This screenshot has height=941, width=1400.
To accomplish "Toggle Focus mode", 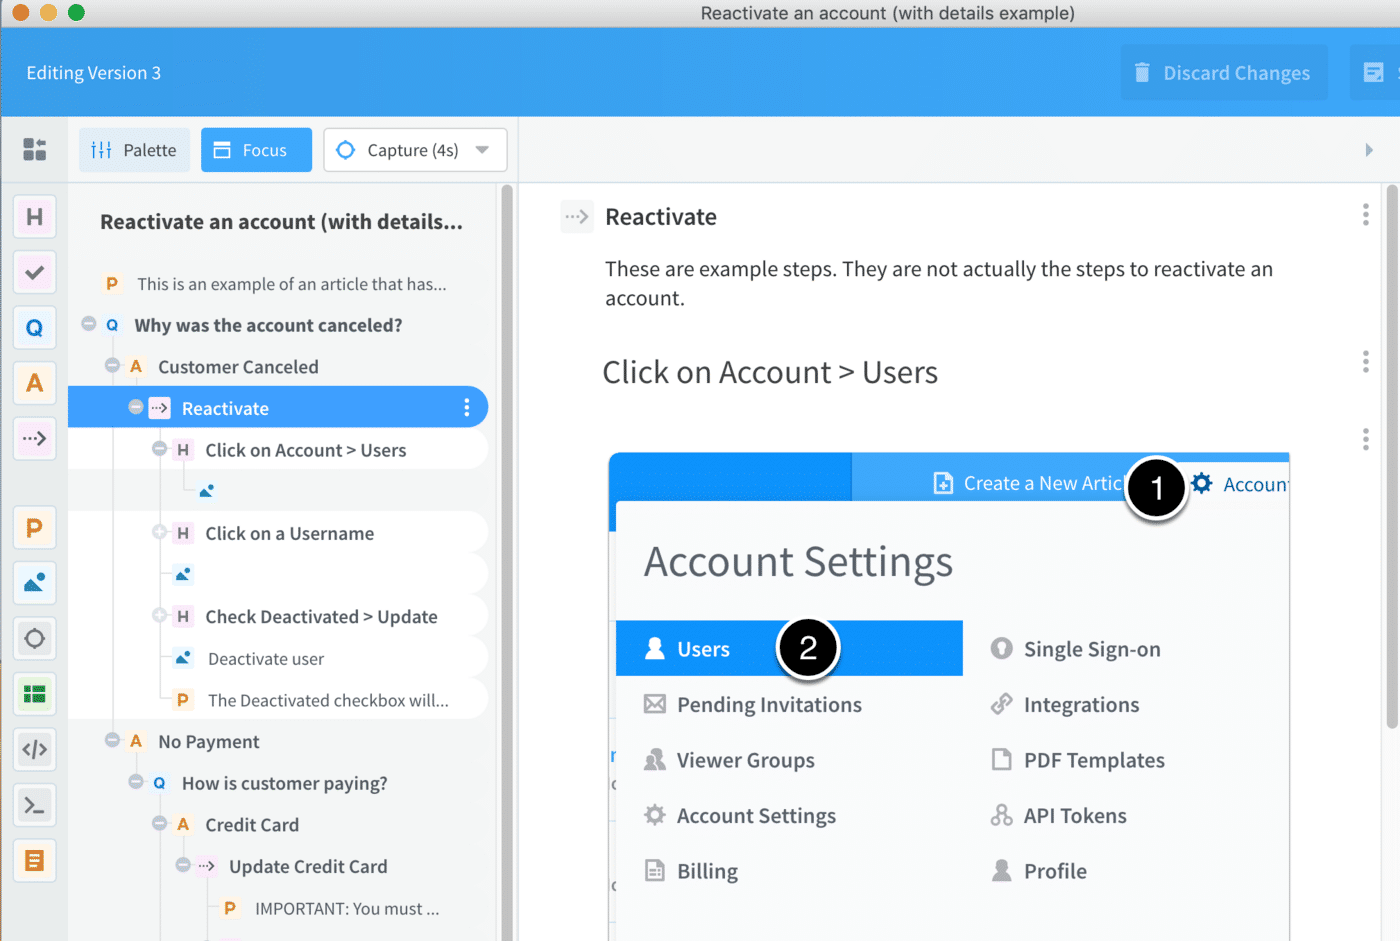I will (x=256, y=149).
